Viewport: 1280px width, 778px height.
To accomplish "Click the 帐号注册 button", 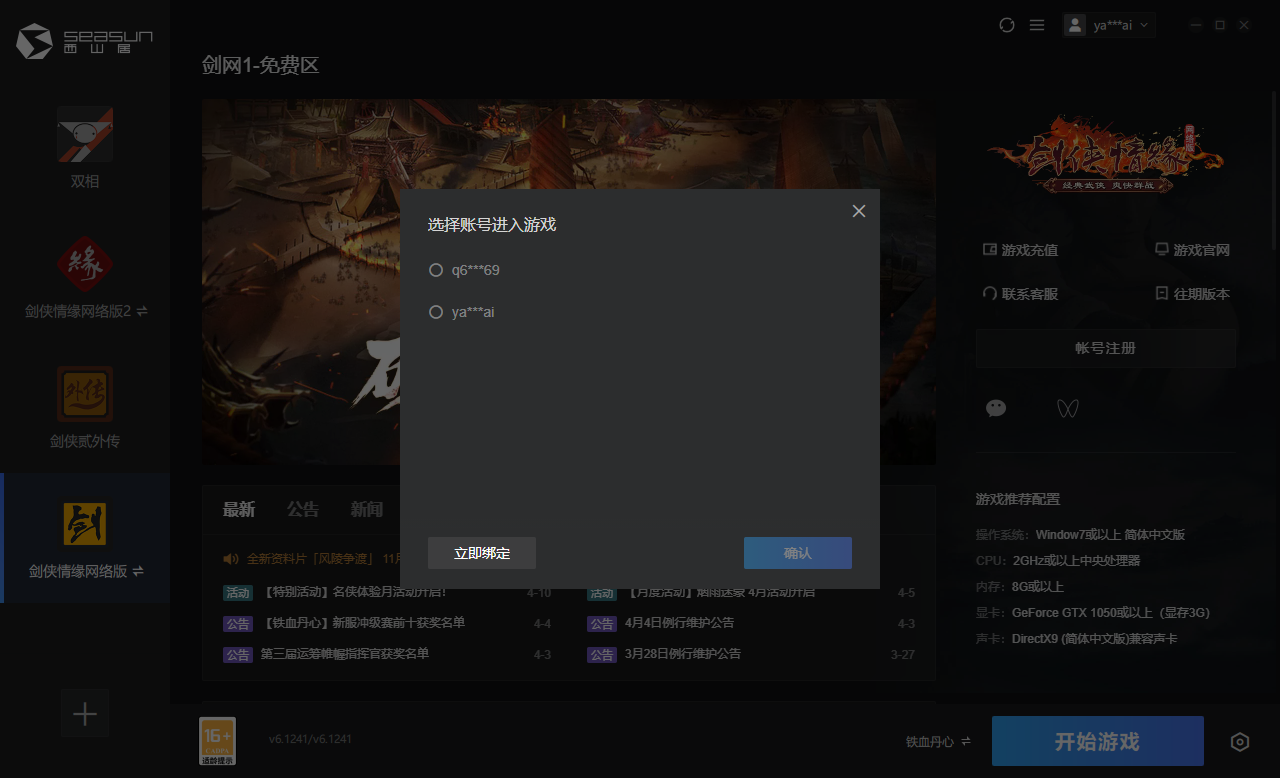I will coord(1106,348).
